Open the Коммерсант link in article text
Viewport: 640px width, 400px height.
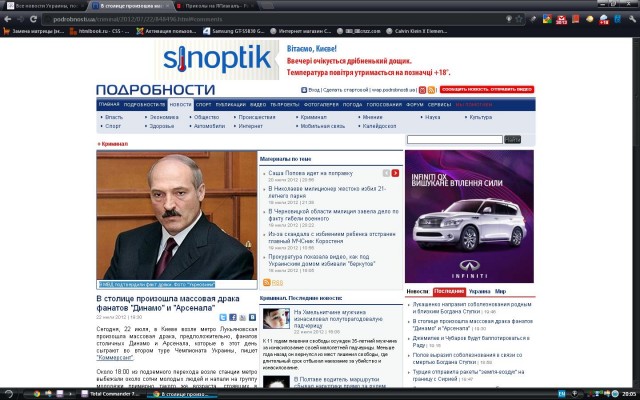point(115,358)
